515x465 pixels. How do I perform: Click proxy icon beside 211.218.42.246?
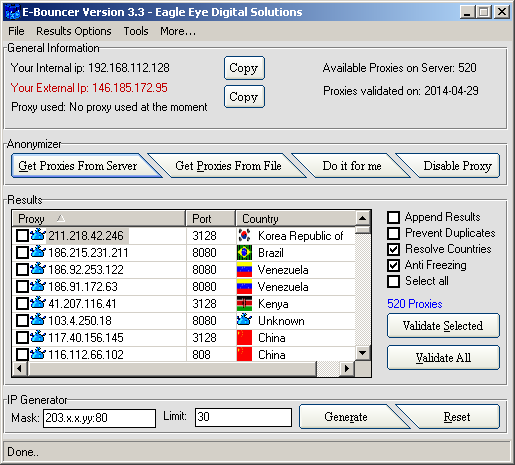pos(37,235)
